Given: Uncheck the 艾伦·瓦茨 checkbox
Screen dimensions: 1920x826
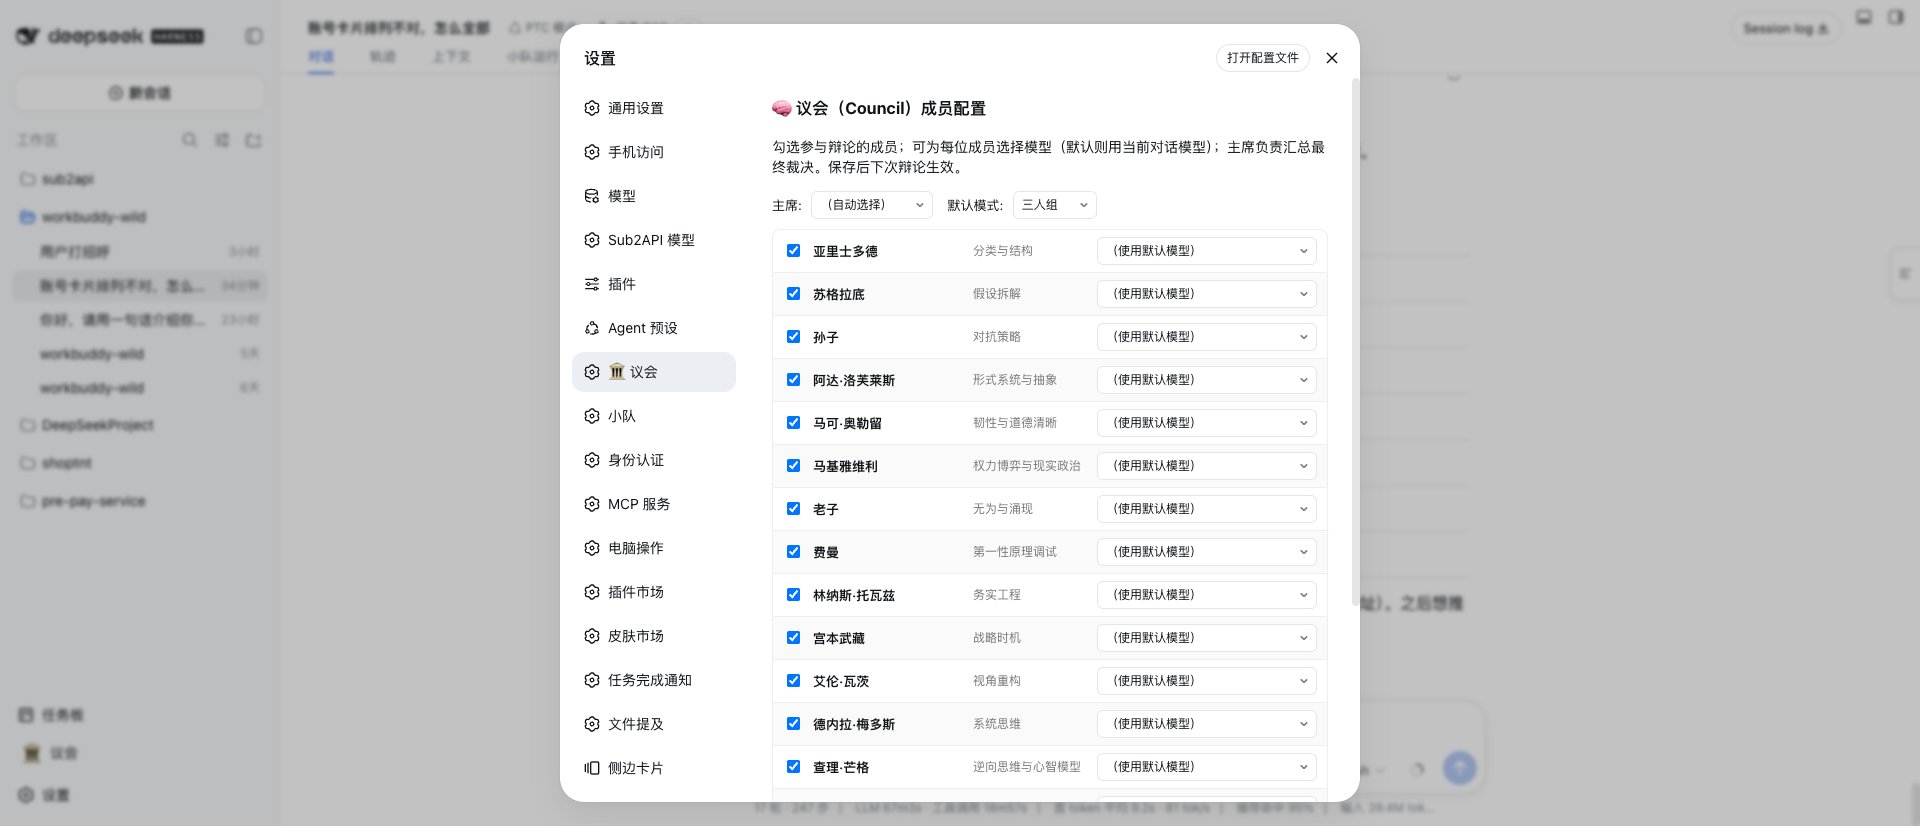Looking at the screenshot, I should [793, 681].
